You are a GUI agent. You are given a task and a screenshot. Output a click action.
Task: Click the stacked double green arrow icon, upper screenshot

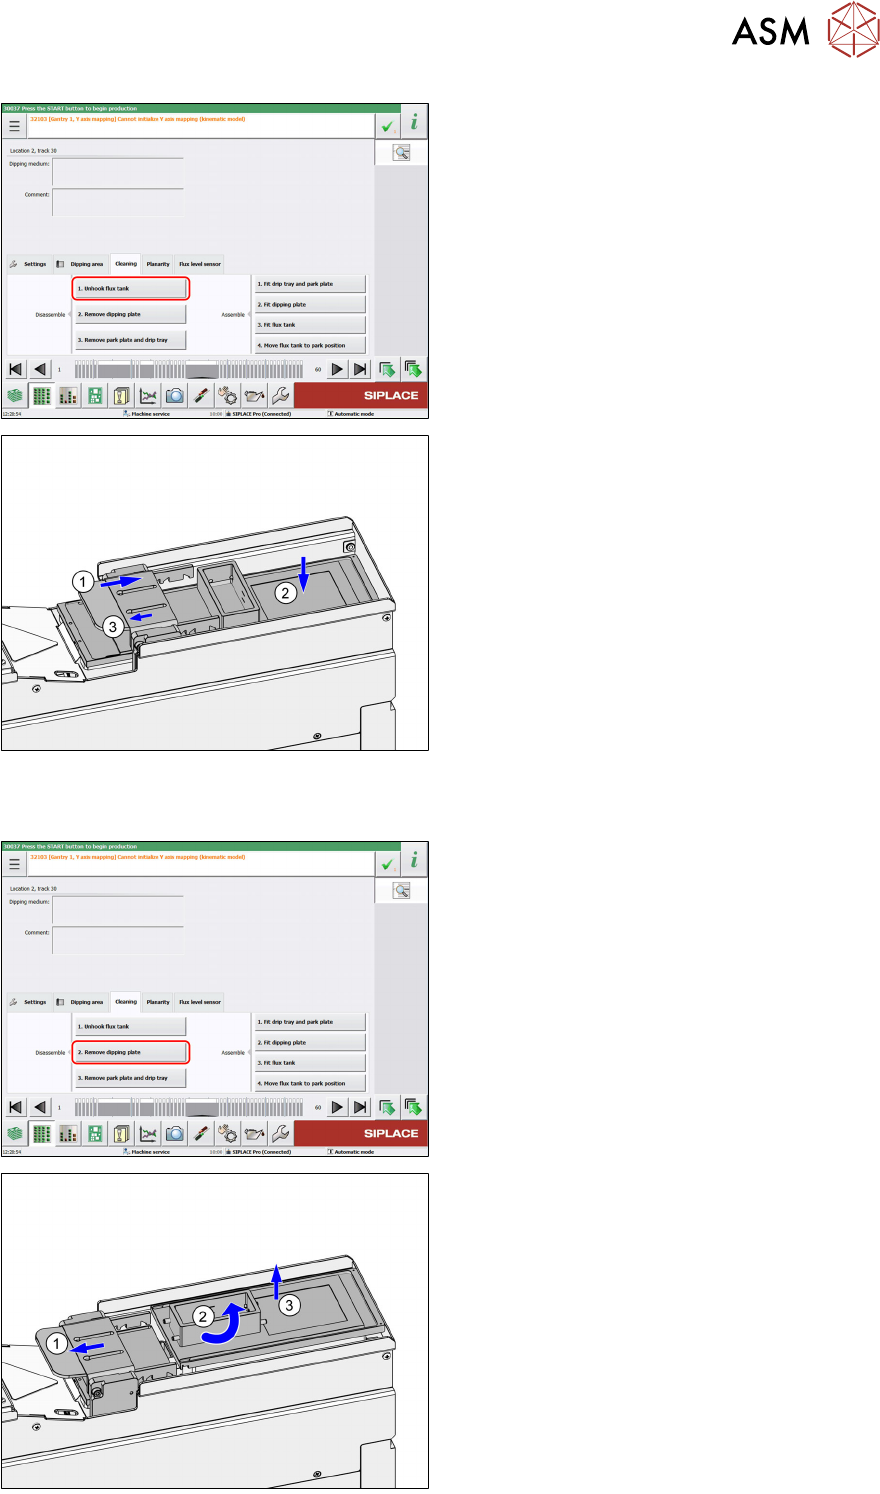[x=413, y=370]
